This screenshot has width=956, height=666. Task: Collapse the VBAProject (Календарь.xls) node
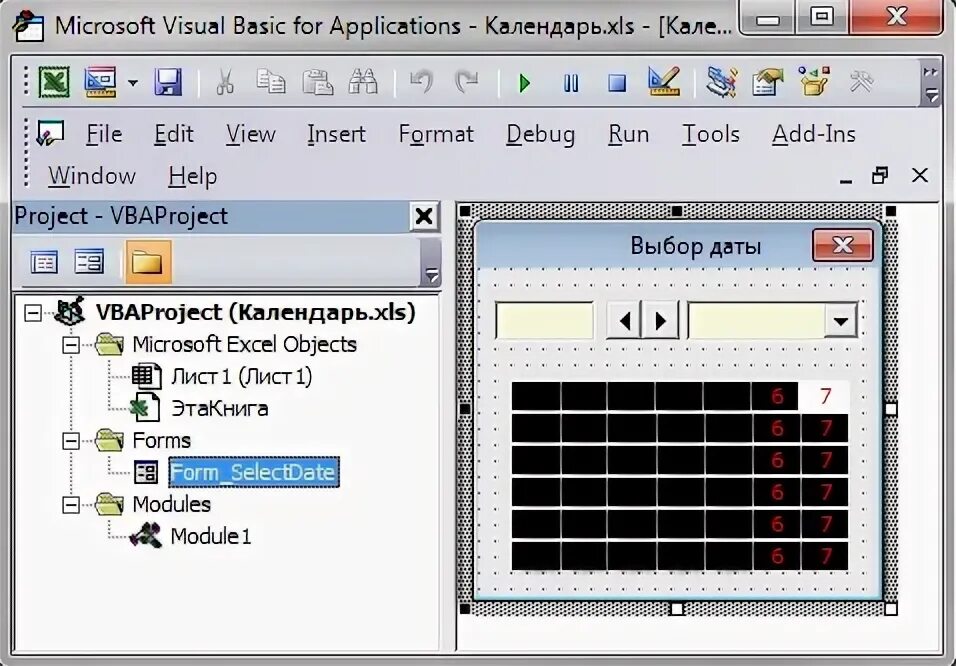[x=33, y=313]
